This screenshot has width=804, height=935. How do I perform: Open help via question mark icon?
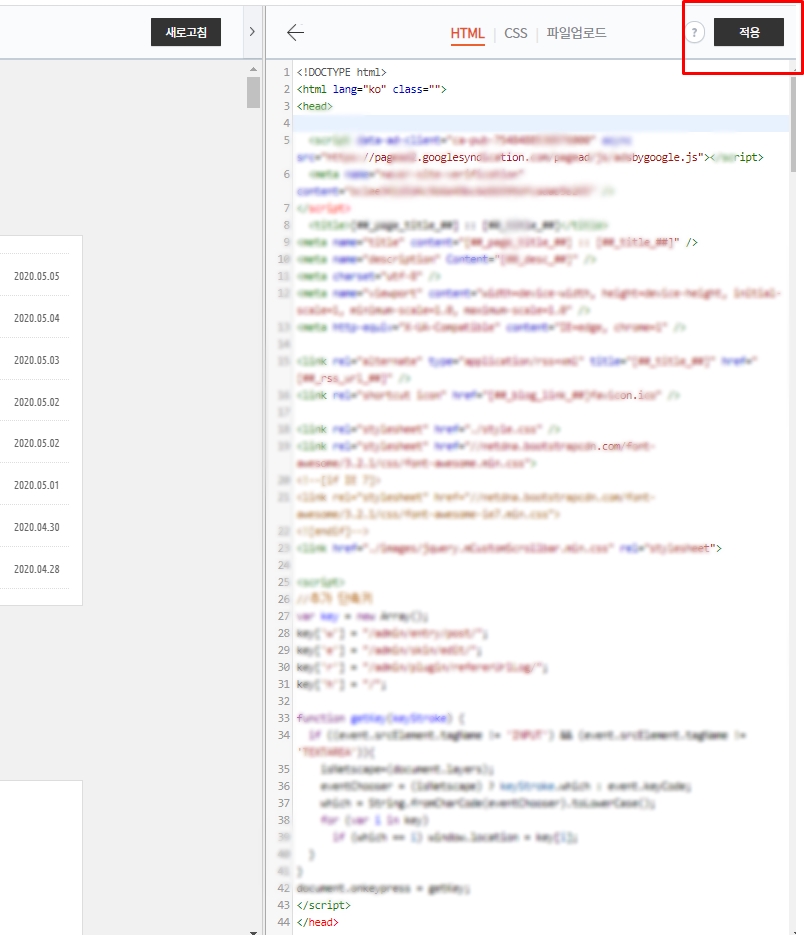tap(694, 32)
